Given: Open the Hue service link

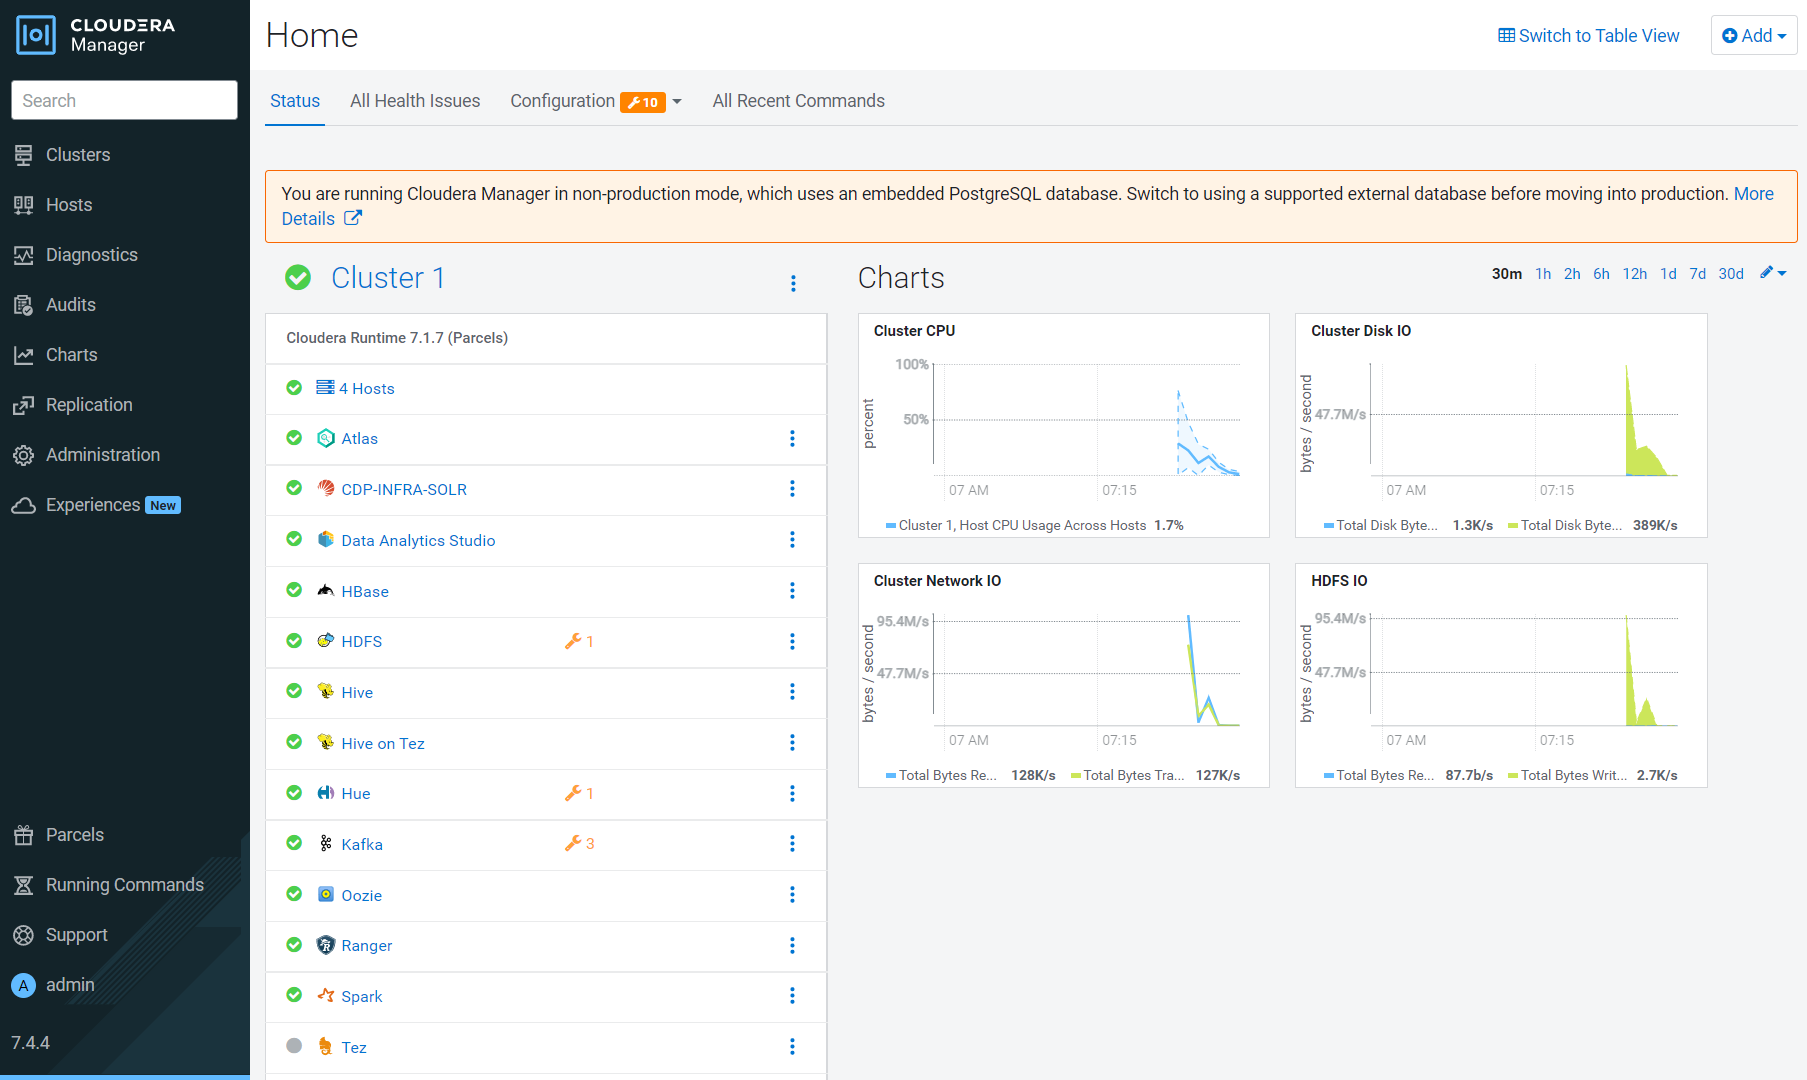Looking at the screenshot, I should click(356, 793).
